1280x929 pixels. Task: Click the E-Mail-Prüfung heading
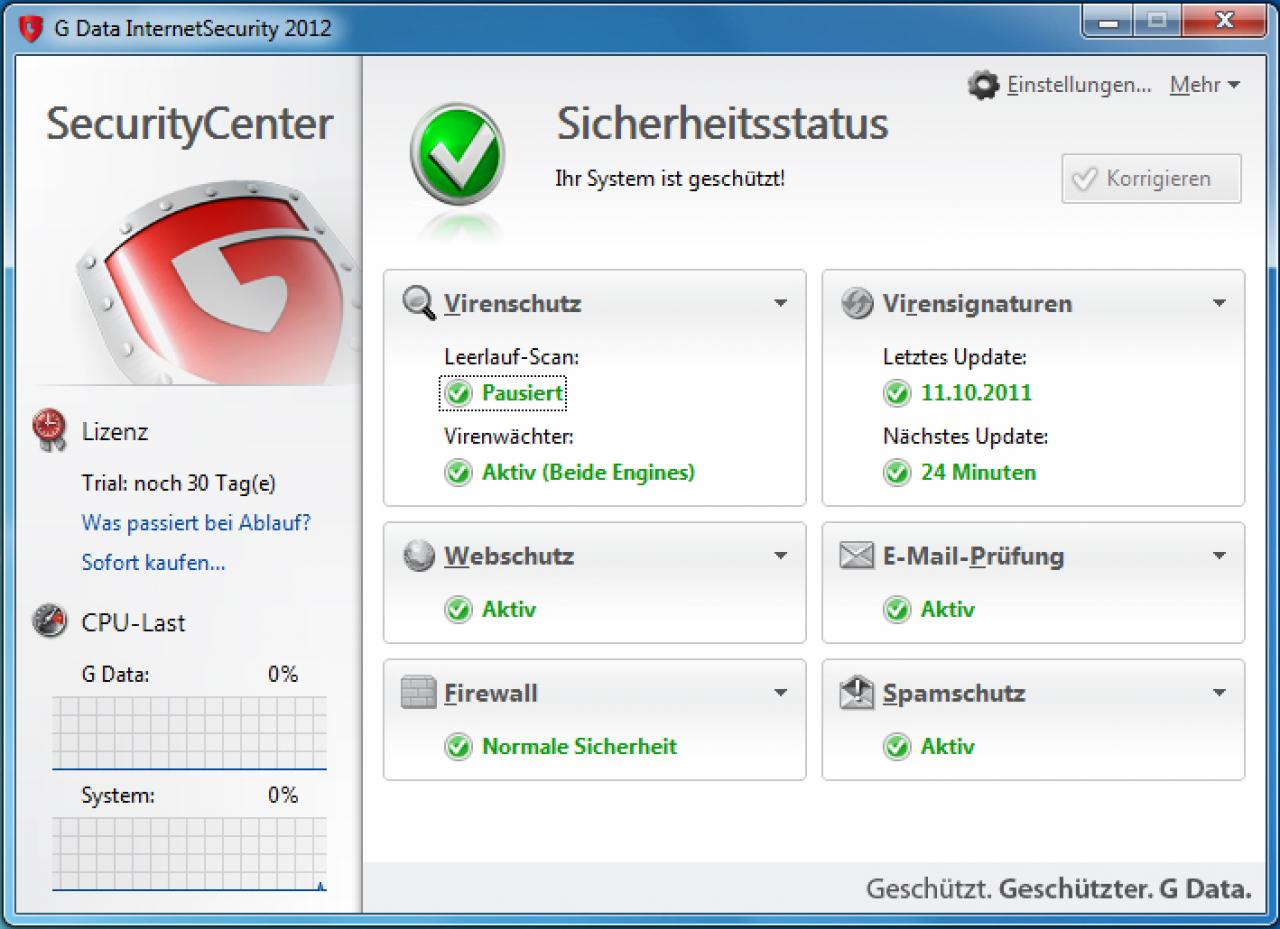click(x=973, y=556)
